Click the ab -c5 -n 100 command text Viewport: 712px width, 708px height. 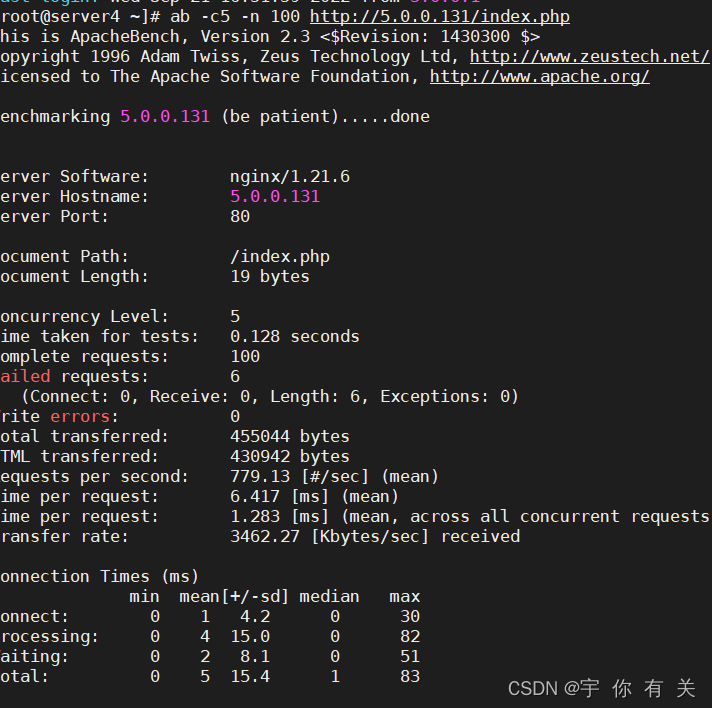pyautogui.click(x=235, y=17)
